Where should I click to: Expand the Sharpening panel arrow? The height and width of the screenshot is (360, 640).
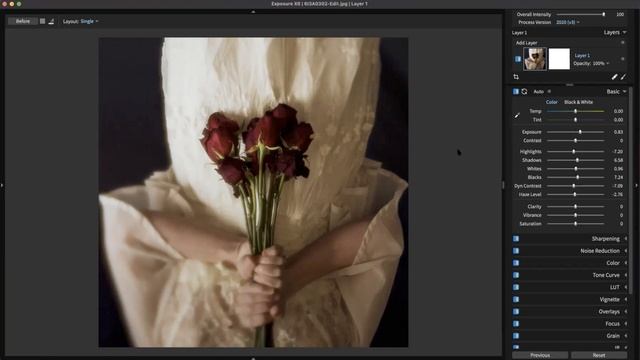pyautogui.click(x=625, y=239)
